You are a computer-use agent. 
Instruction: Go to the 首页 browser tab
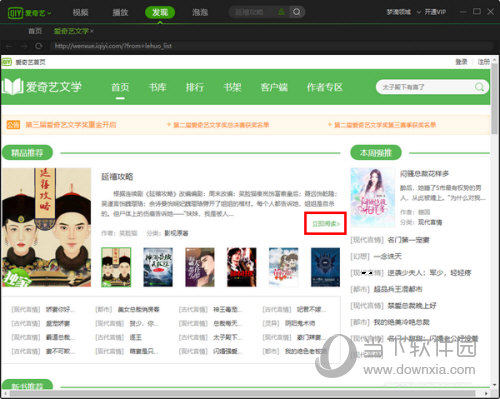[35, 31]
